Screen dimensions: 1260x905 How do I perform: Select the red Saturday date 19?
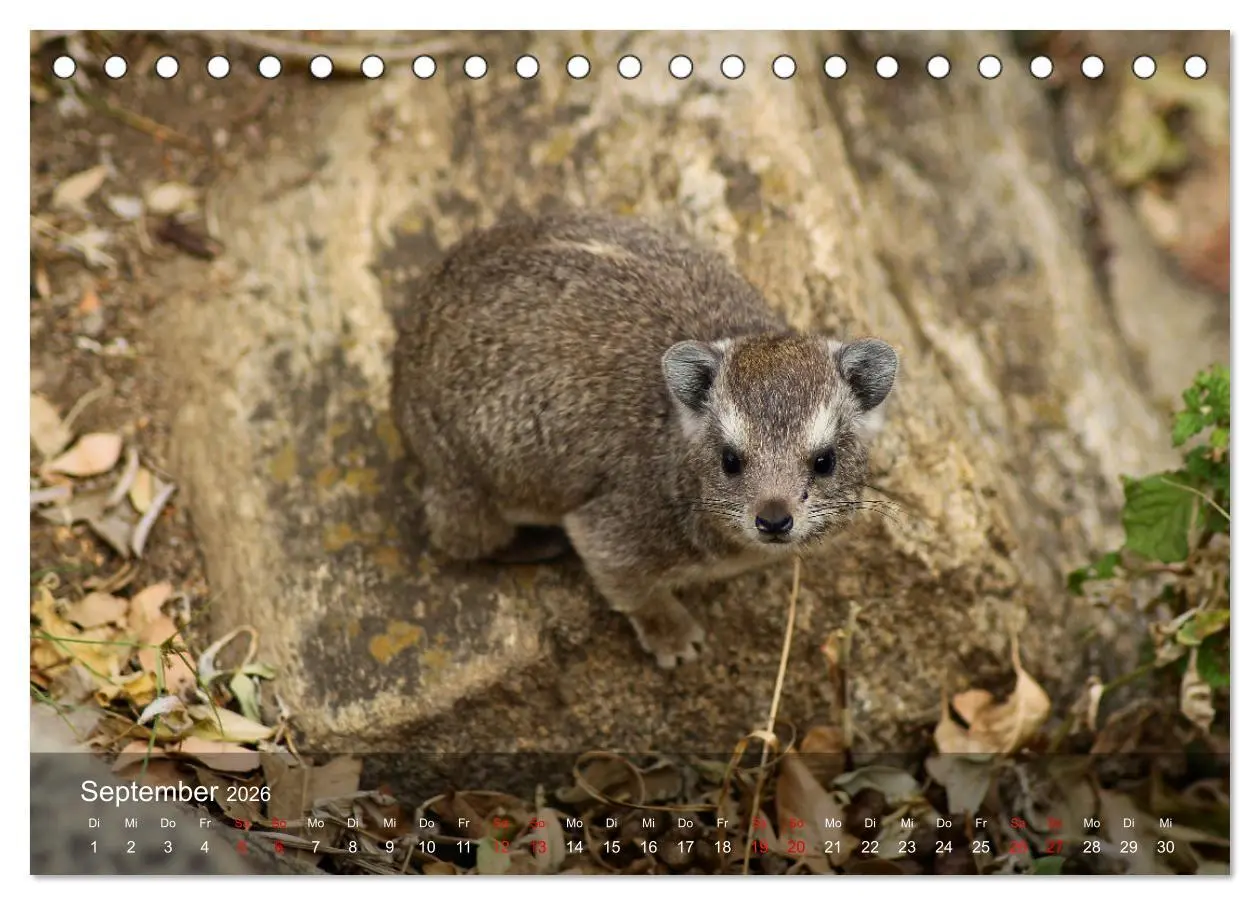tap(760, 847)
